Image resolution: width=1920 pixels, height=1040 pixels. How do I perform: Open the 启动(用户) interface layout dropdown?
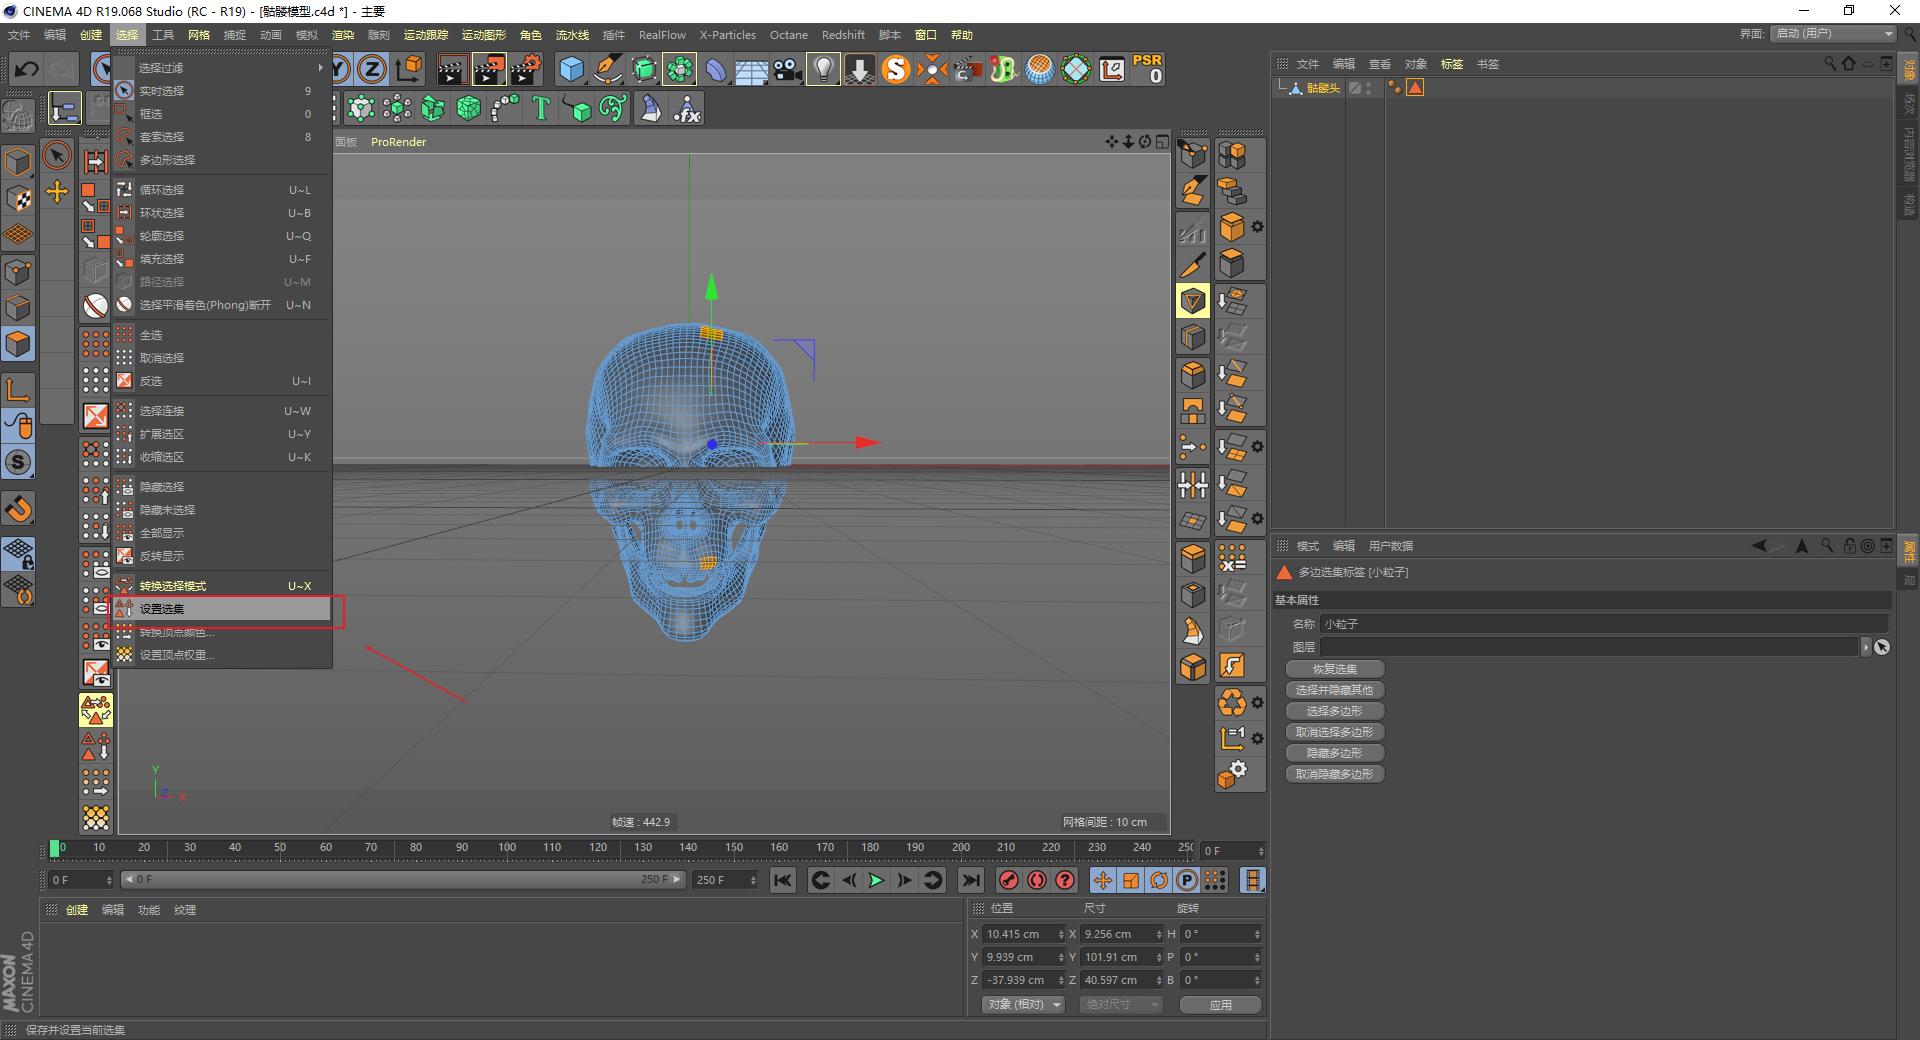point(1832,33)
